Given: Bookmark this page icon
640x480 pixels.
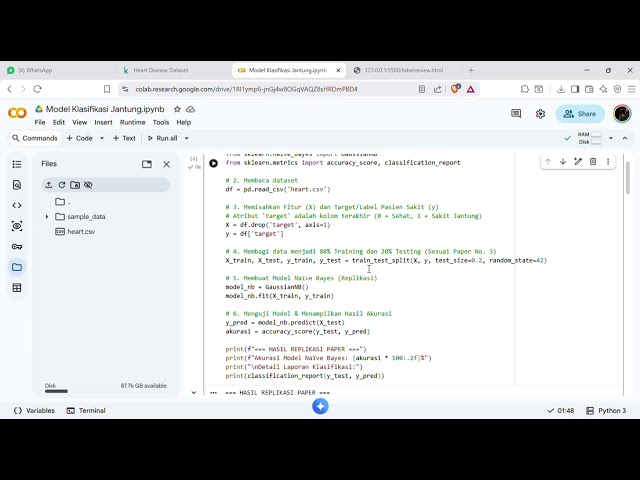Looking at the screenshot, I should 107,89.
